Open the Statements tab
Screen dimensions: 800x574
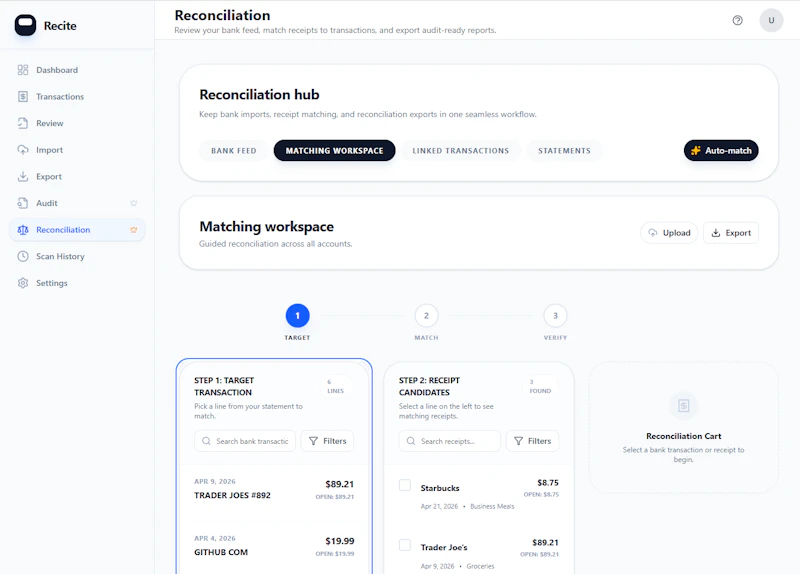pyautogui.click(x=564, y=151)
